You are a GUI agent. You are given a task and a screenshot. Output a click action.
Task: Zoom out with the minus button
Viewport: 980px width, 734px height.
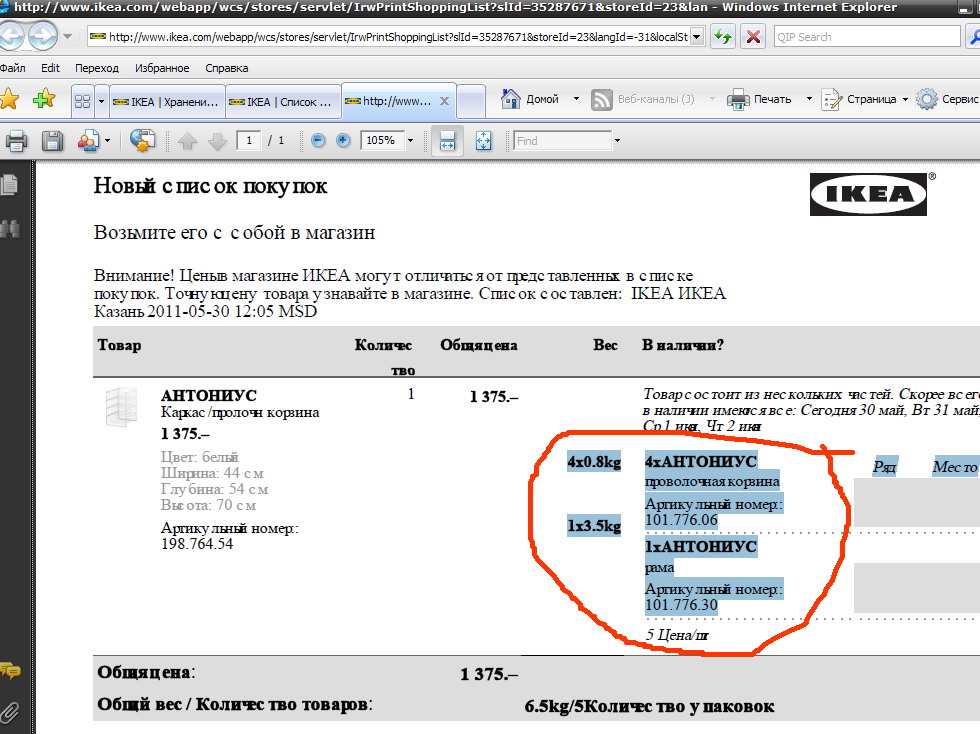[318, 141]
